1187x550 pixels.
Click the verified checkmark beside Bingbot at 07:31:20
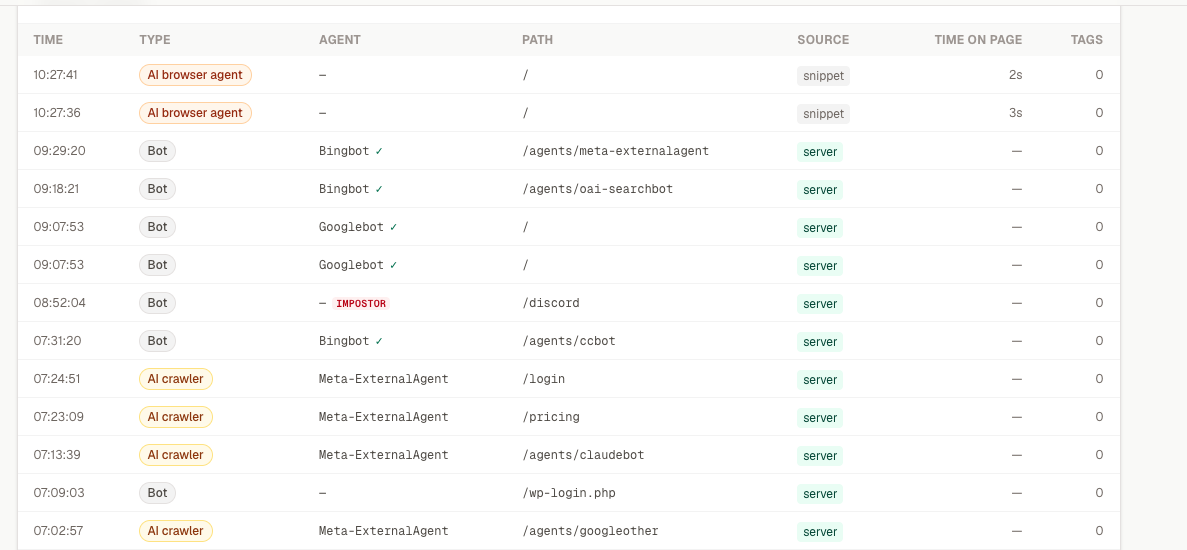[x=379, y=340]
